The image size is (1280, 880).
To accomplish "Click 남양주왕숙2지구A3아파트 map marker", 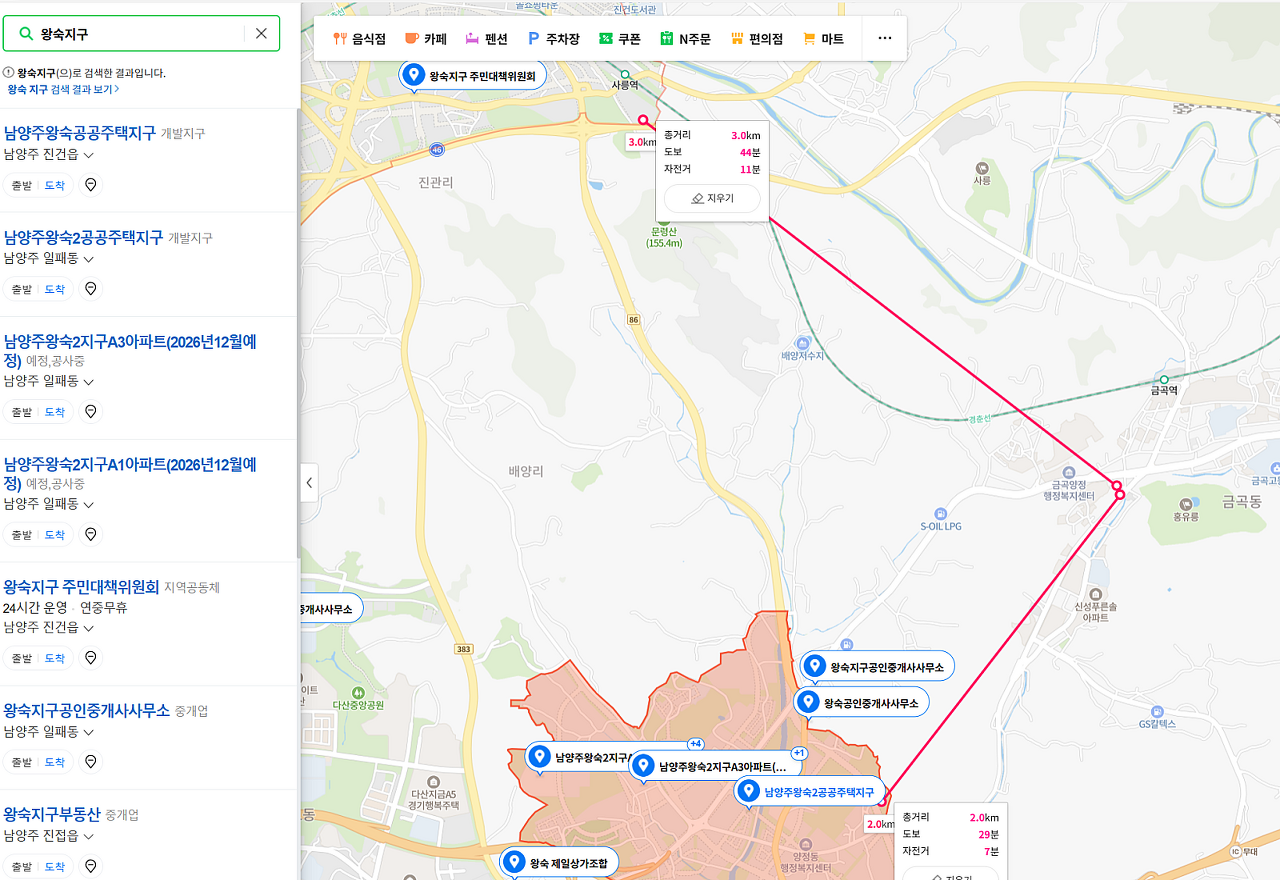I will pyautogui.click(x=714, y=767).
